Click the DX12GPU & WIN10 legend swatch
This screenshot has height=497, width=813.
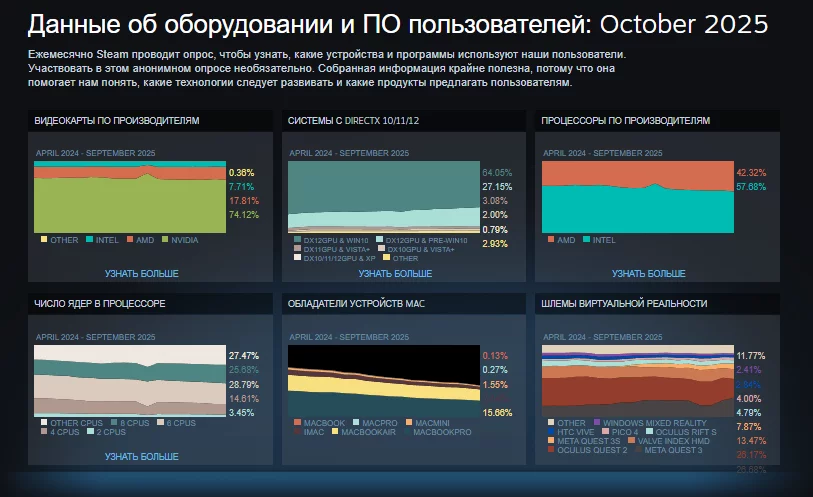click(297, 240)
